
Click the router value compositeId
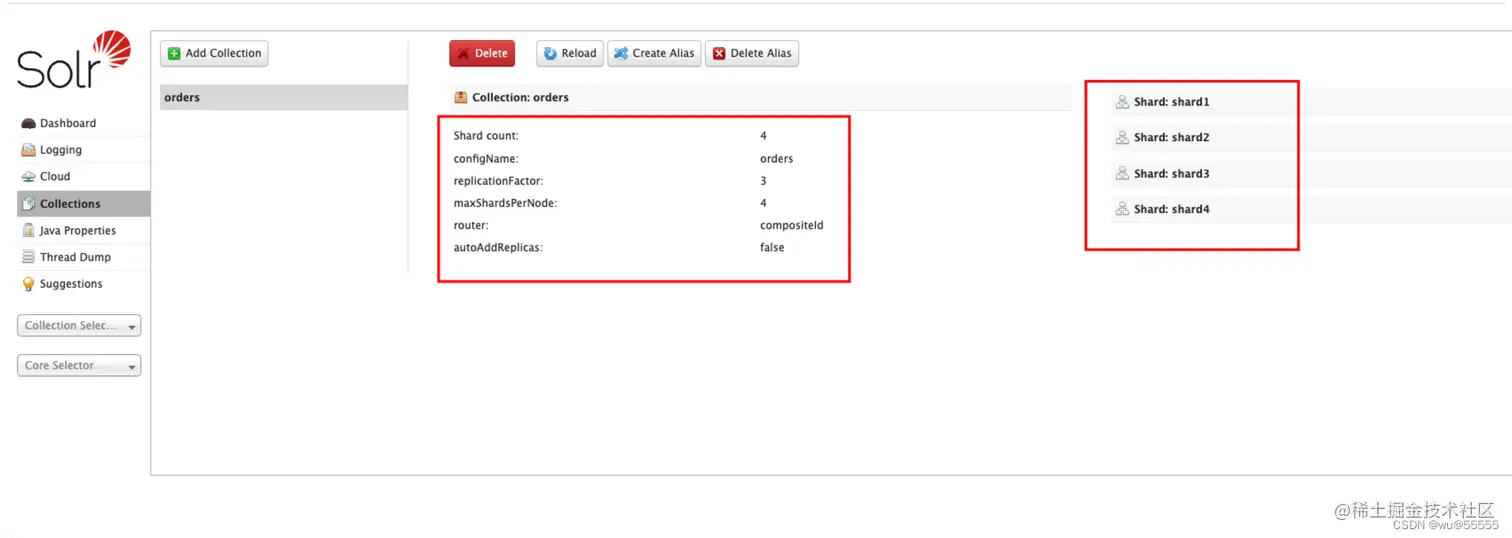[x=792, y=226]
